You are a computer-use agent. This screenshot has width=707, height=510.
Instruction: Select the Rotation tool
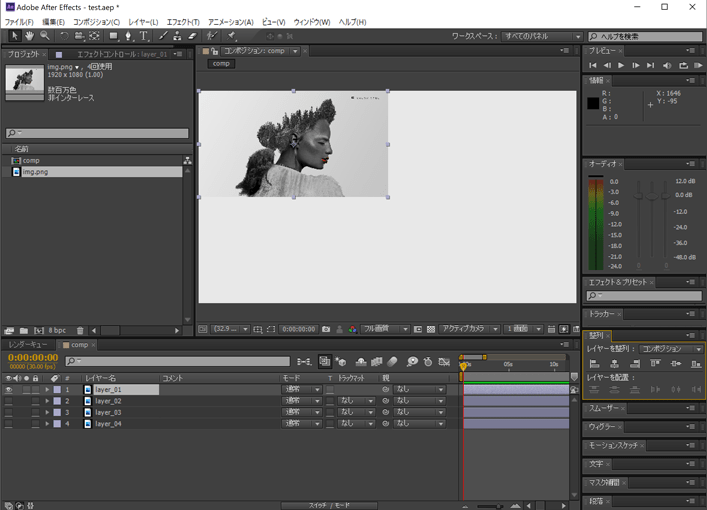coord(64,36)
